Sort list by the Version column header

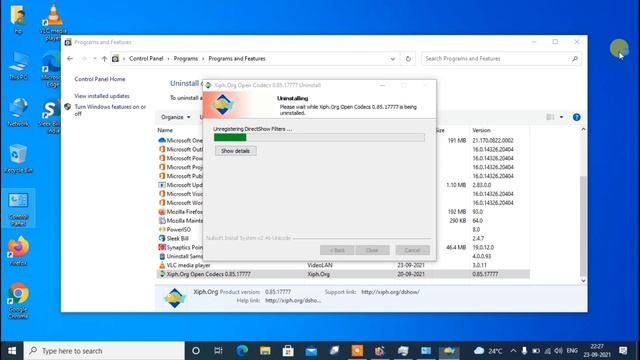481,130
